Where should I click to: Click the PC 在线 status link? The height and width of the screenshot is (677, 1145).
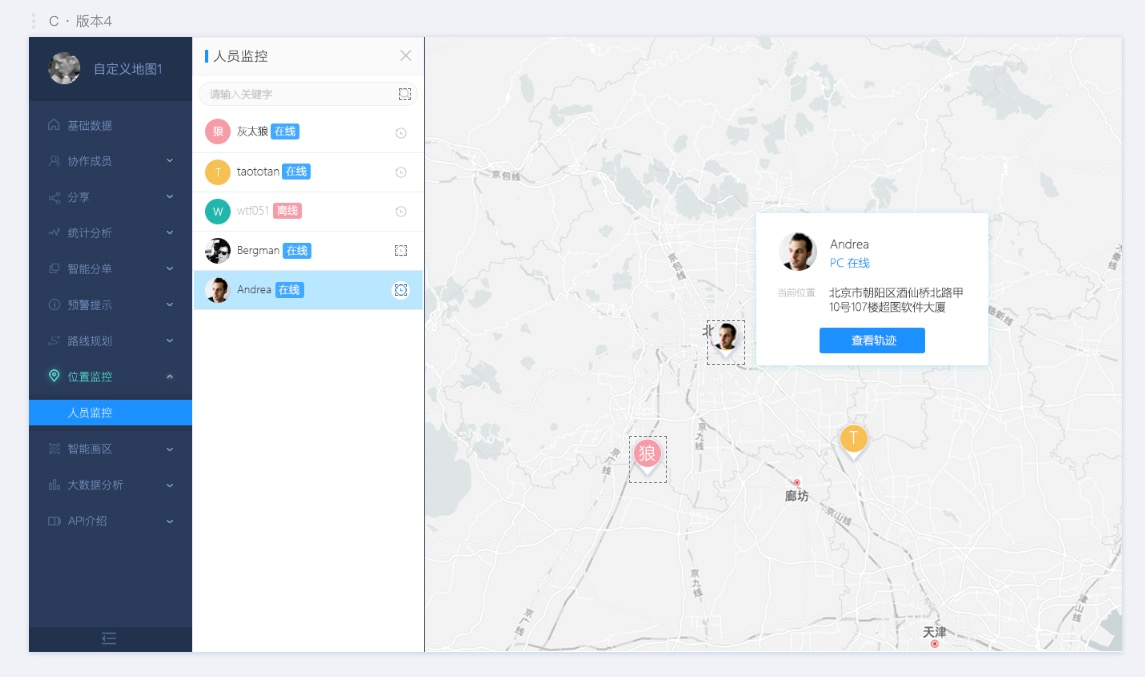(849, 263)
